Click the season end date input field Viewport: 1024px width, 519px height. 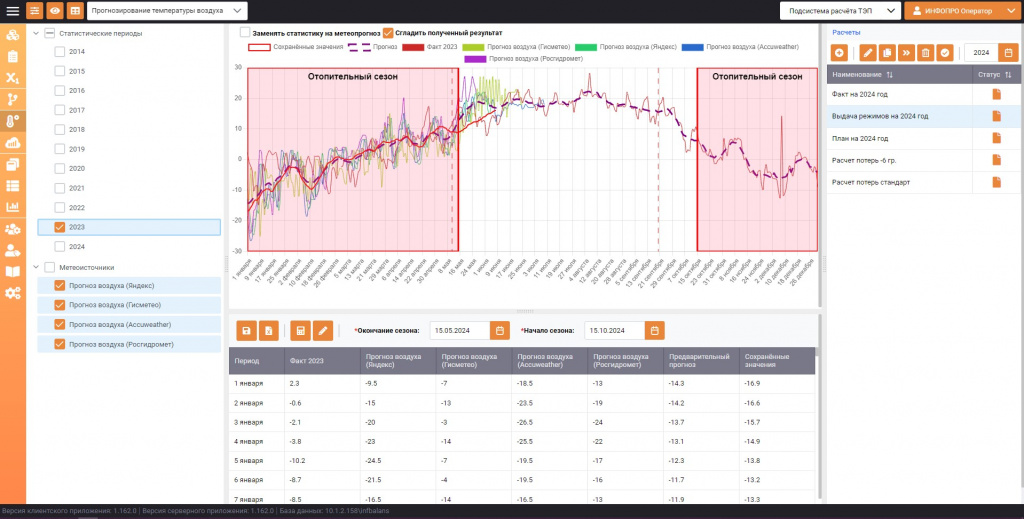coord(460,331)
